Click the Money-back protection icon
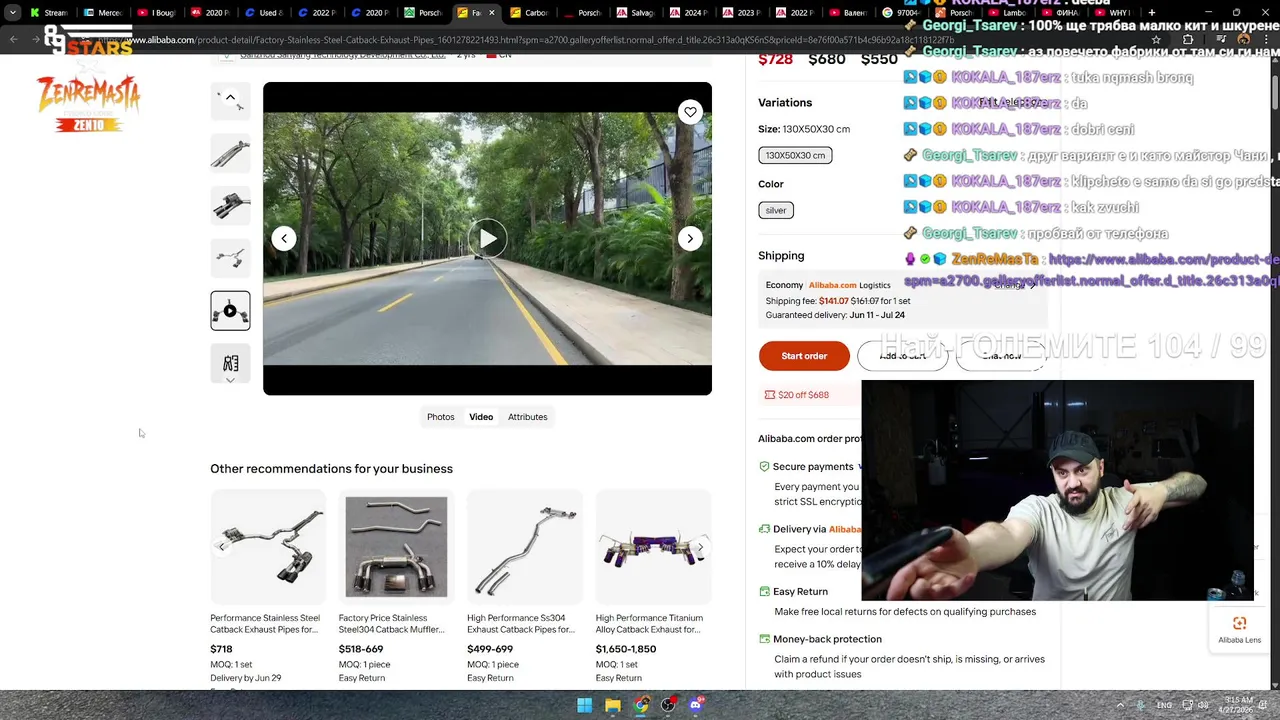The width and height of the screenshot is (1280, 720). 764,639
